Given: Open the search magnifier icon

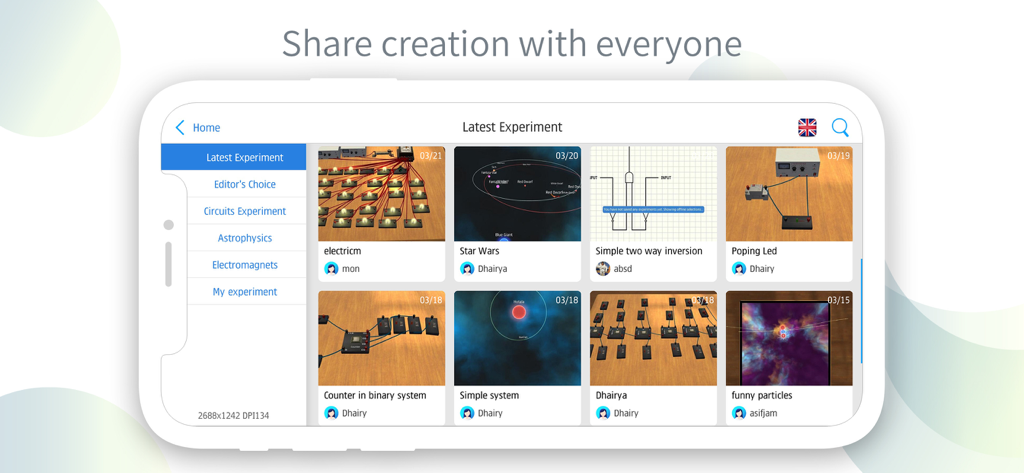Looking at the screenshot, I should [x=840, y=127].
